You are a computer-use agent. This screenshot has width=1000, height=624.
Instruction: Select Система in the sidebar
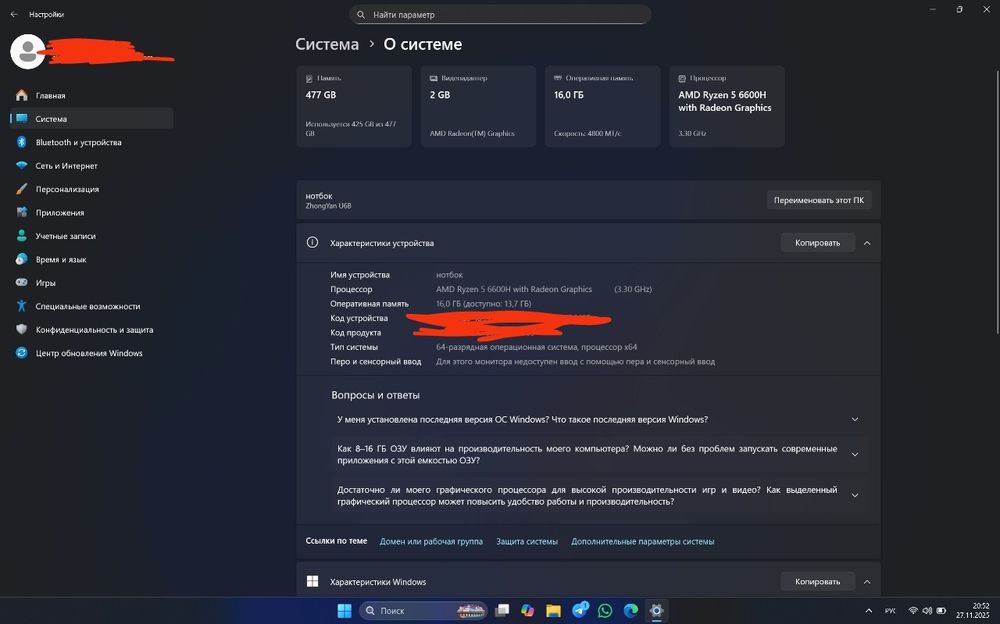coord(91,119)
